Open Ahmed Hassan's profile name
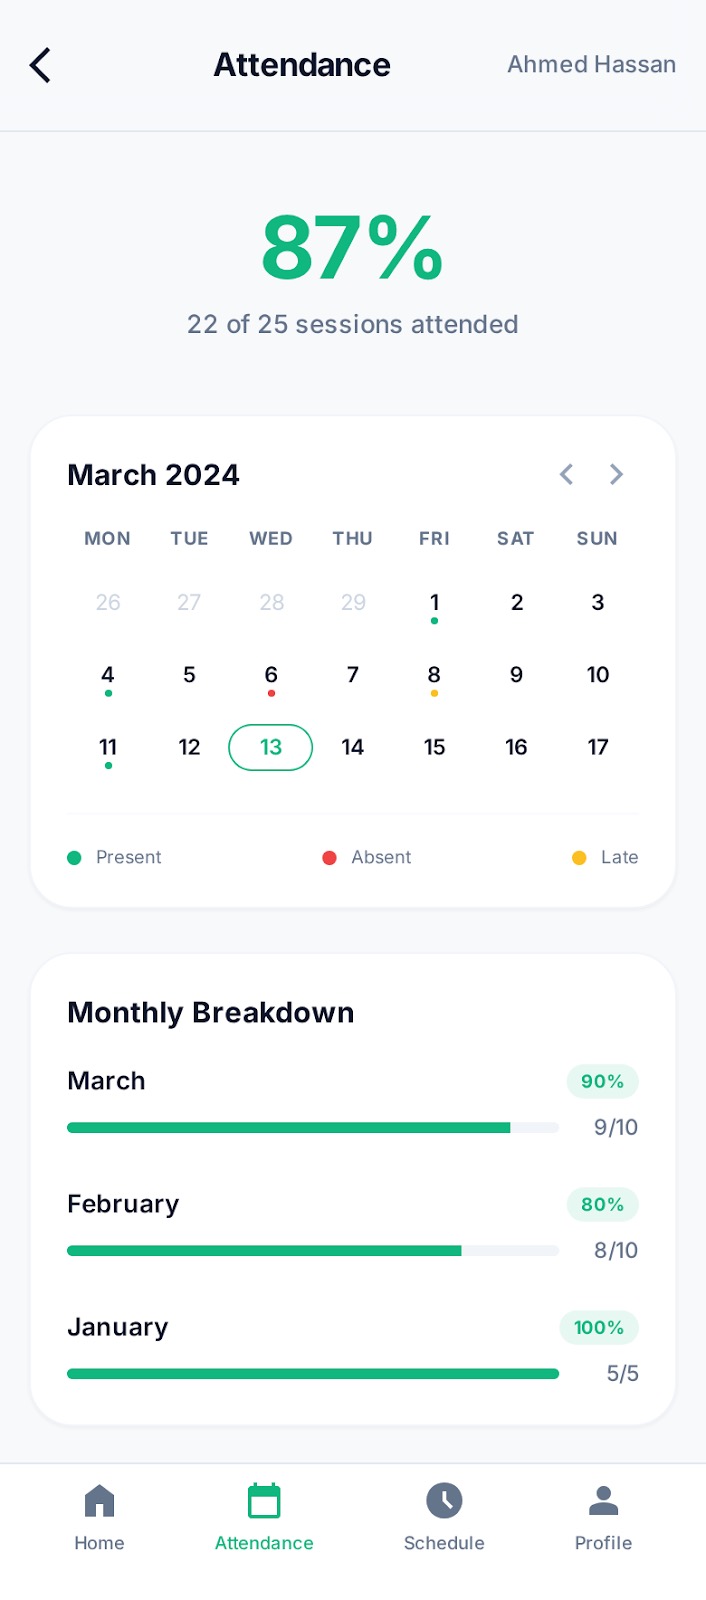This screenshot has width=706, height=1600. [591, 64]
